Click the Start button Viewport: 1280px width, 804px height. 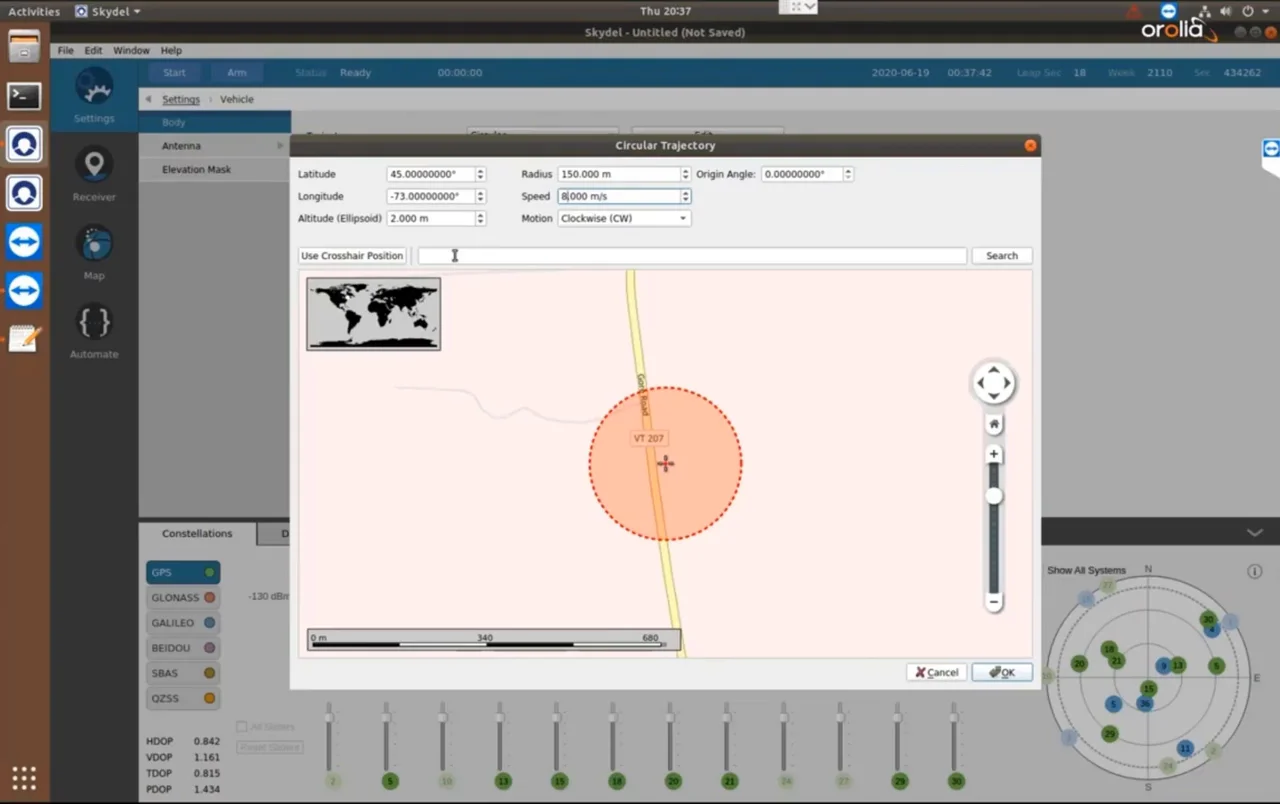(x=174, y=73)
